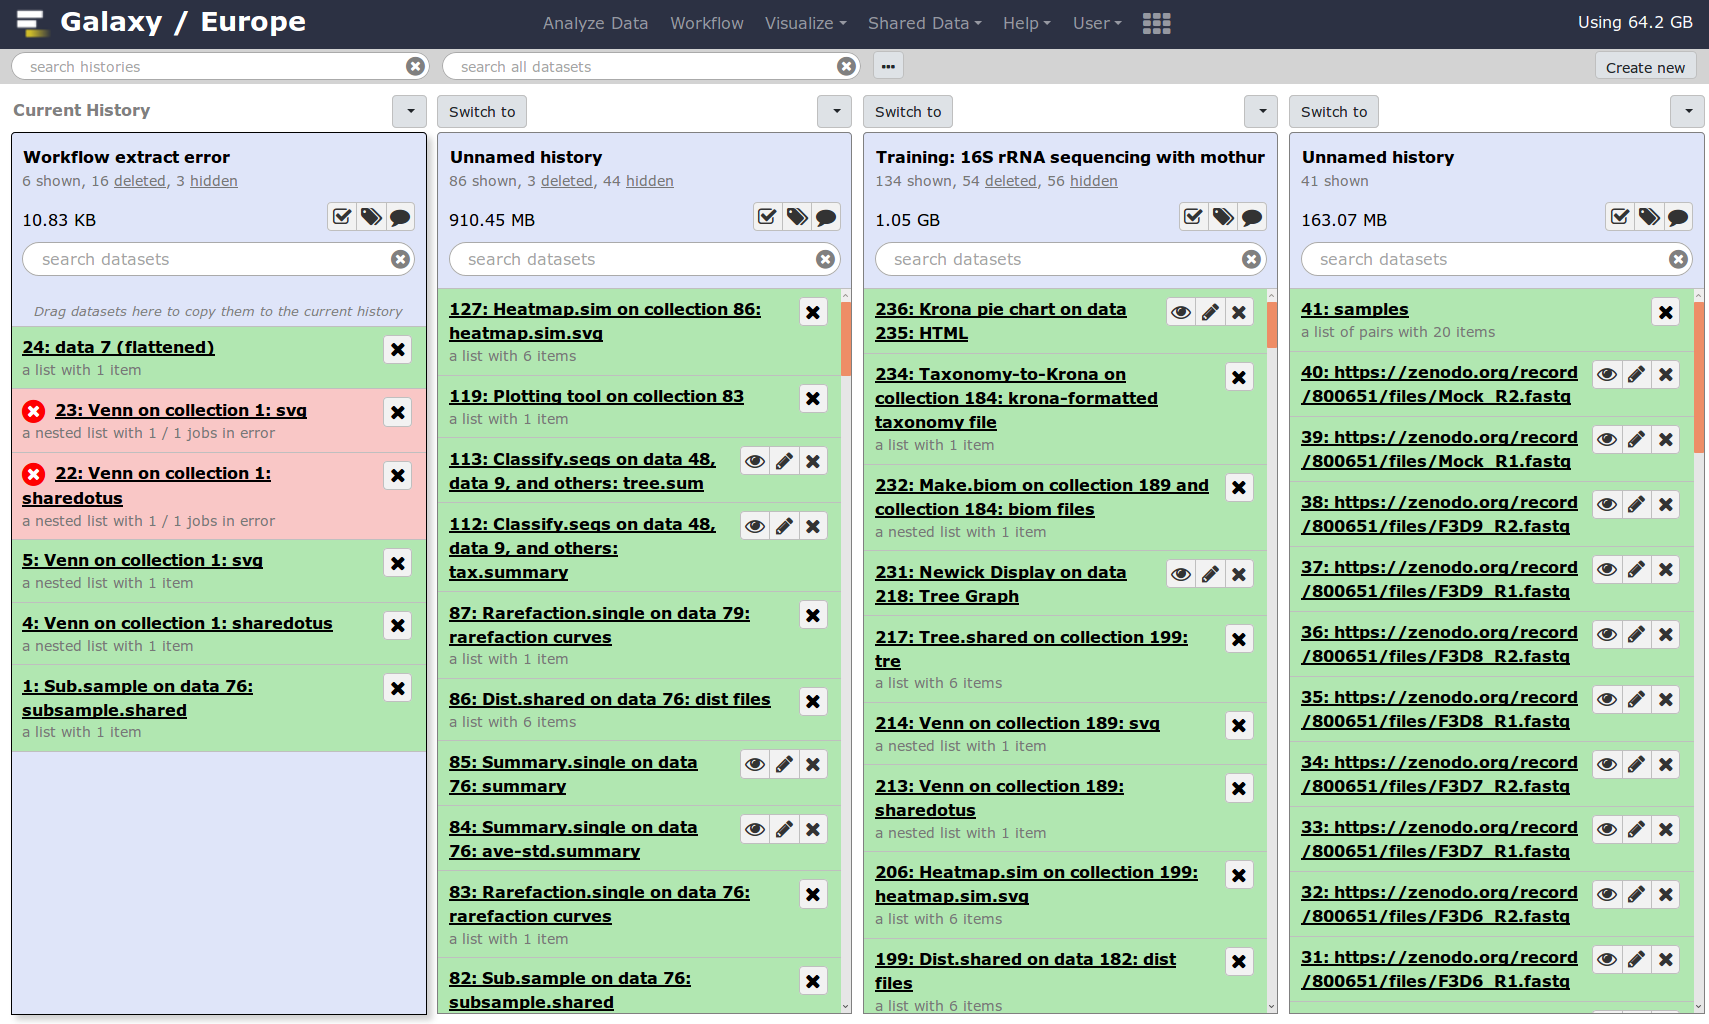Clear search datasets in Workflow extract error
Image resolution: width=1709 pixels, height=1024 pixels.
click(x=400, y=259)
